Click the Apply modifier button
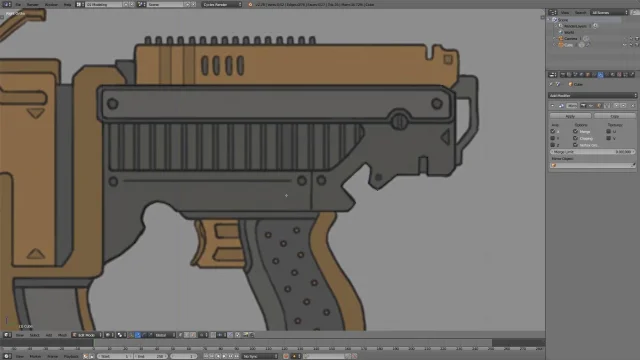Image resolution: width=640 pixels, height=360 pixels. pos(570,116)
